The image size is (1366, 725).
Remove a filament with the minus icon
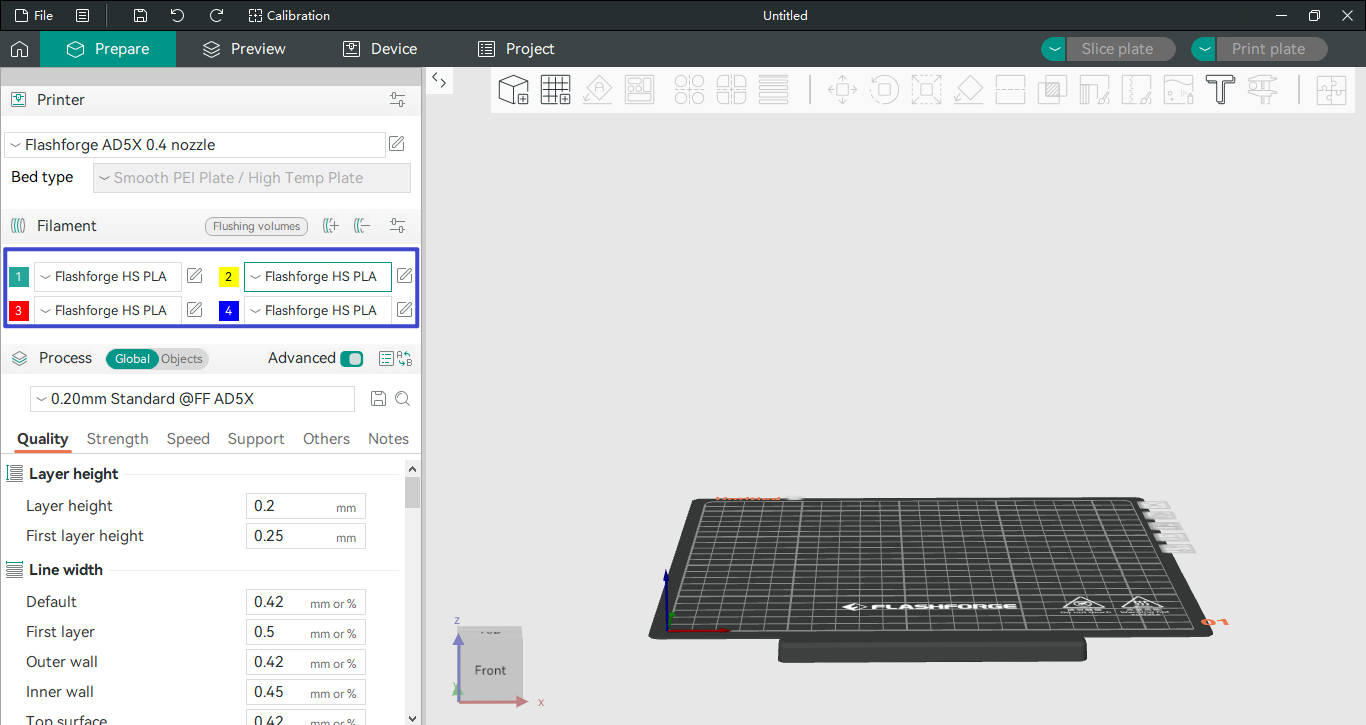point(363,226)
